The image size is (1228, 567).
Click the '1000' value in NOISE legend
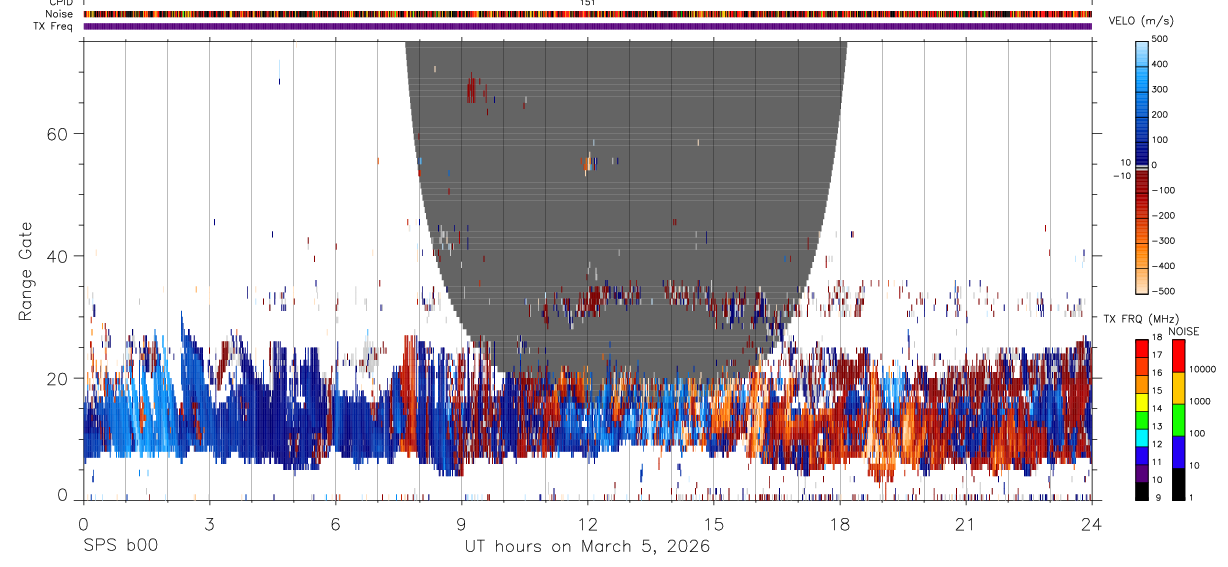1199,401
